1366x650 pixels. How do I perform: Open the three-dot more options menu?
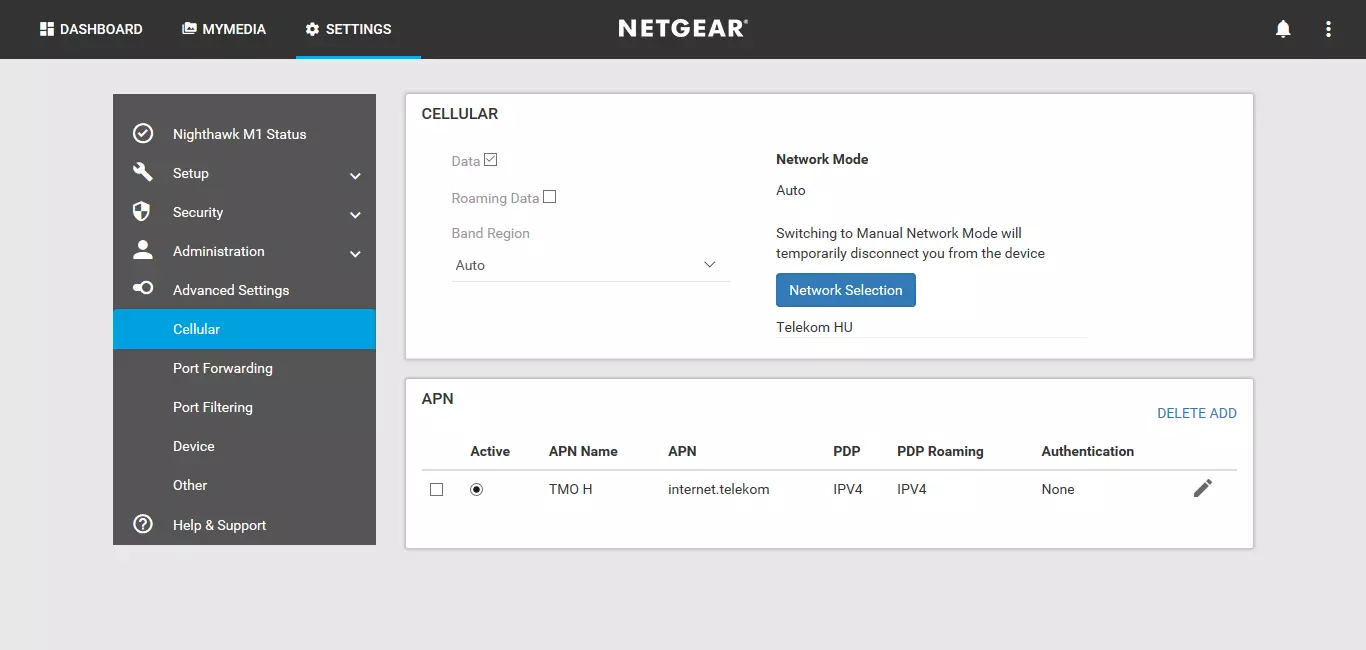coord(1328,29)
